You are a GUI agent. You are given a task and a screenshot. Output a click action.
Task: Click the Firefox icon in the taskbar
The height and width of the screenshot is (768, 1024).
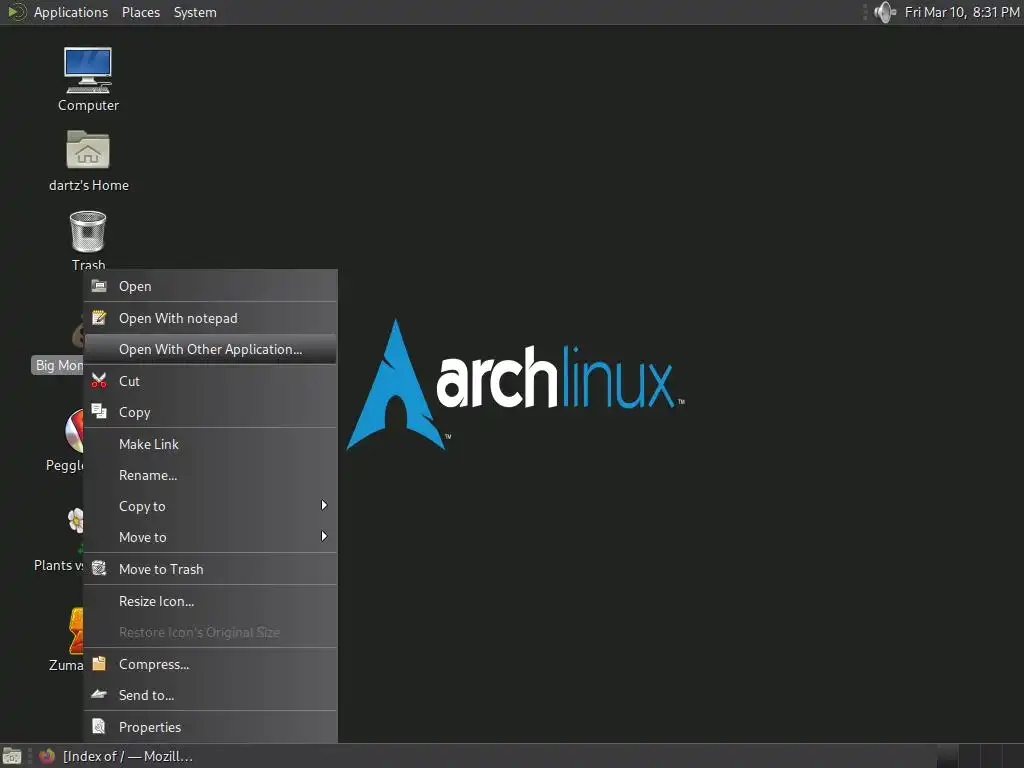pos(47,756)
